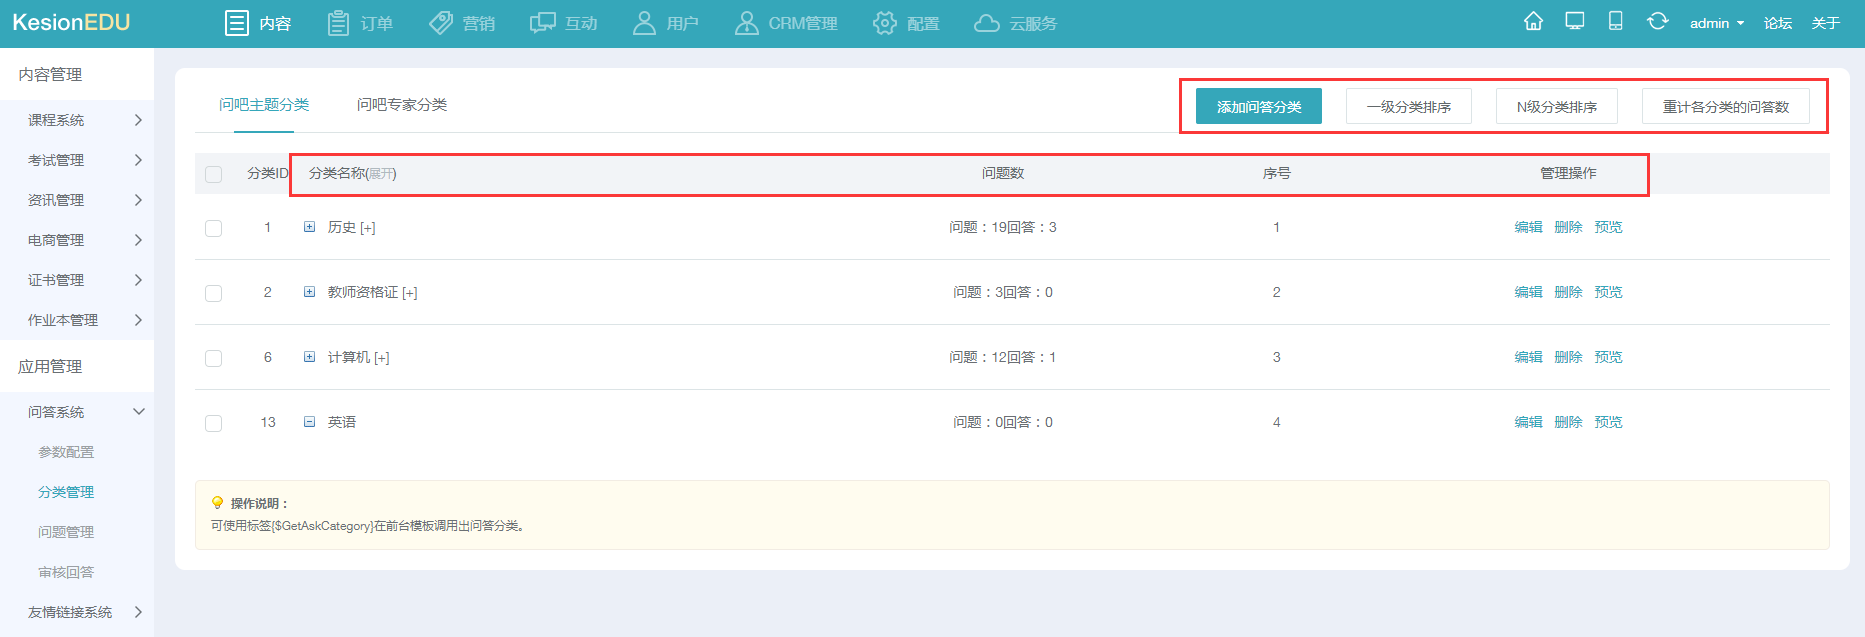Open the CRM管理 menu
The image size is (1865, 637).
(786, 23)
